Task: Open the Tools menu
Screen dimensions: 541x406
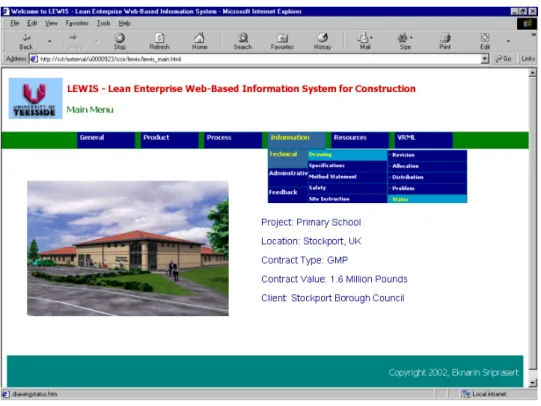Action: [103, 23]
